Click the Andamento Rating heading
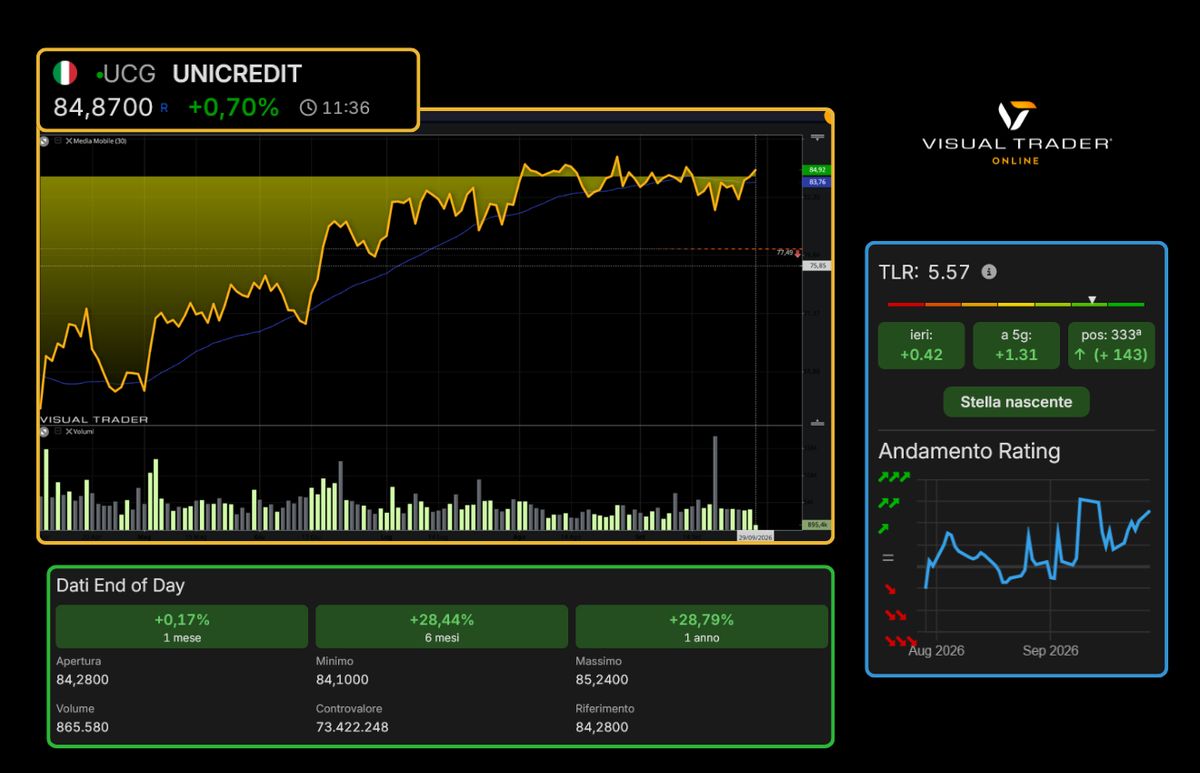1200x773 pixels. [x=969, y=451]
